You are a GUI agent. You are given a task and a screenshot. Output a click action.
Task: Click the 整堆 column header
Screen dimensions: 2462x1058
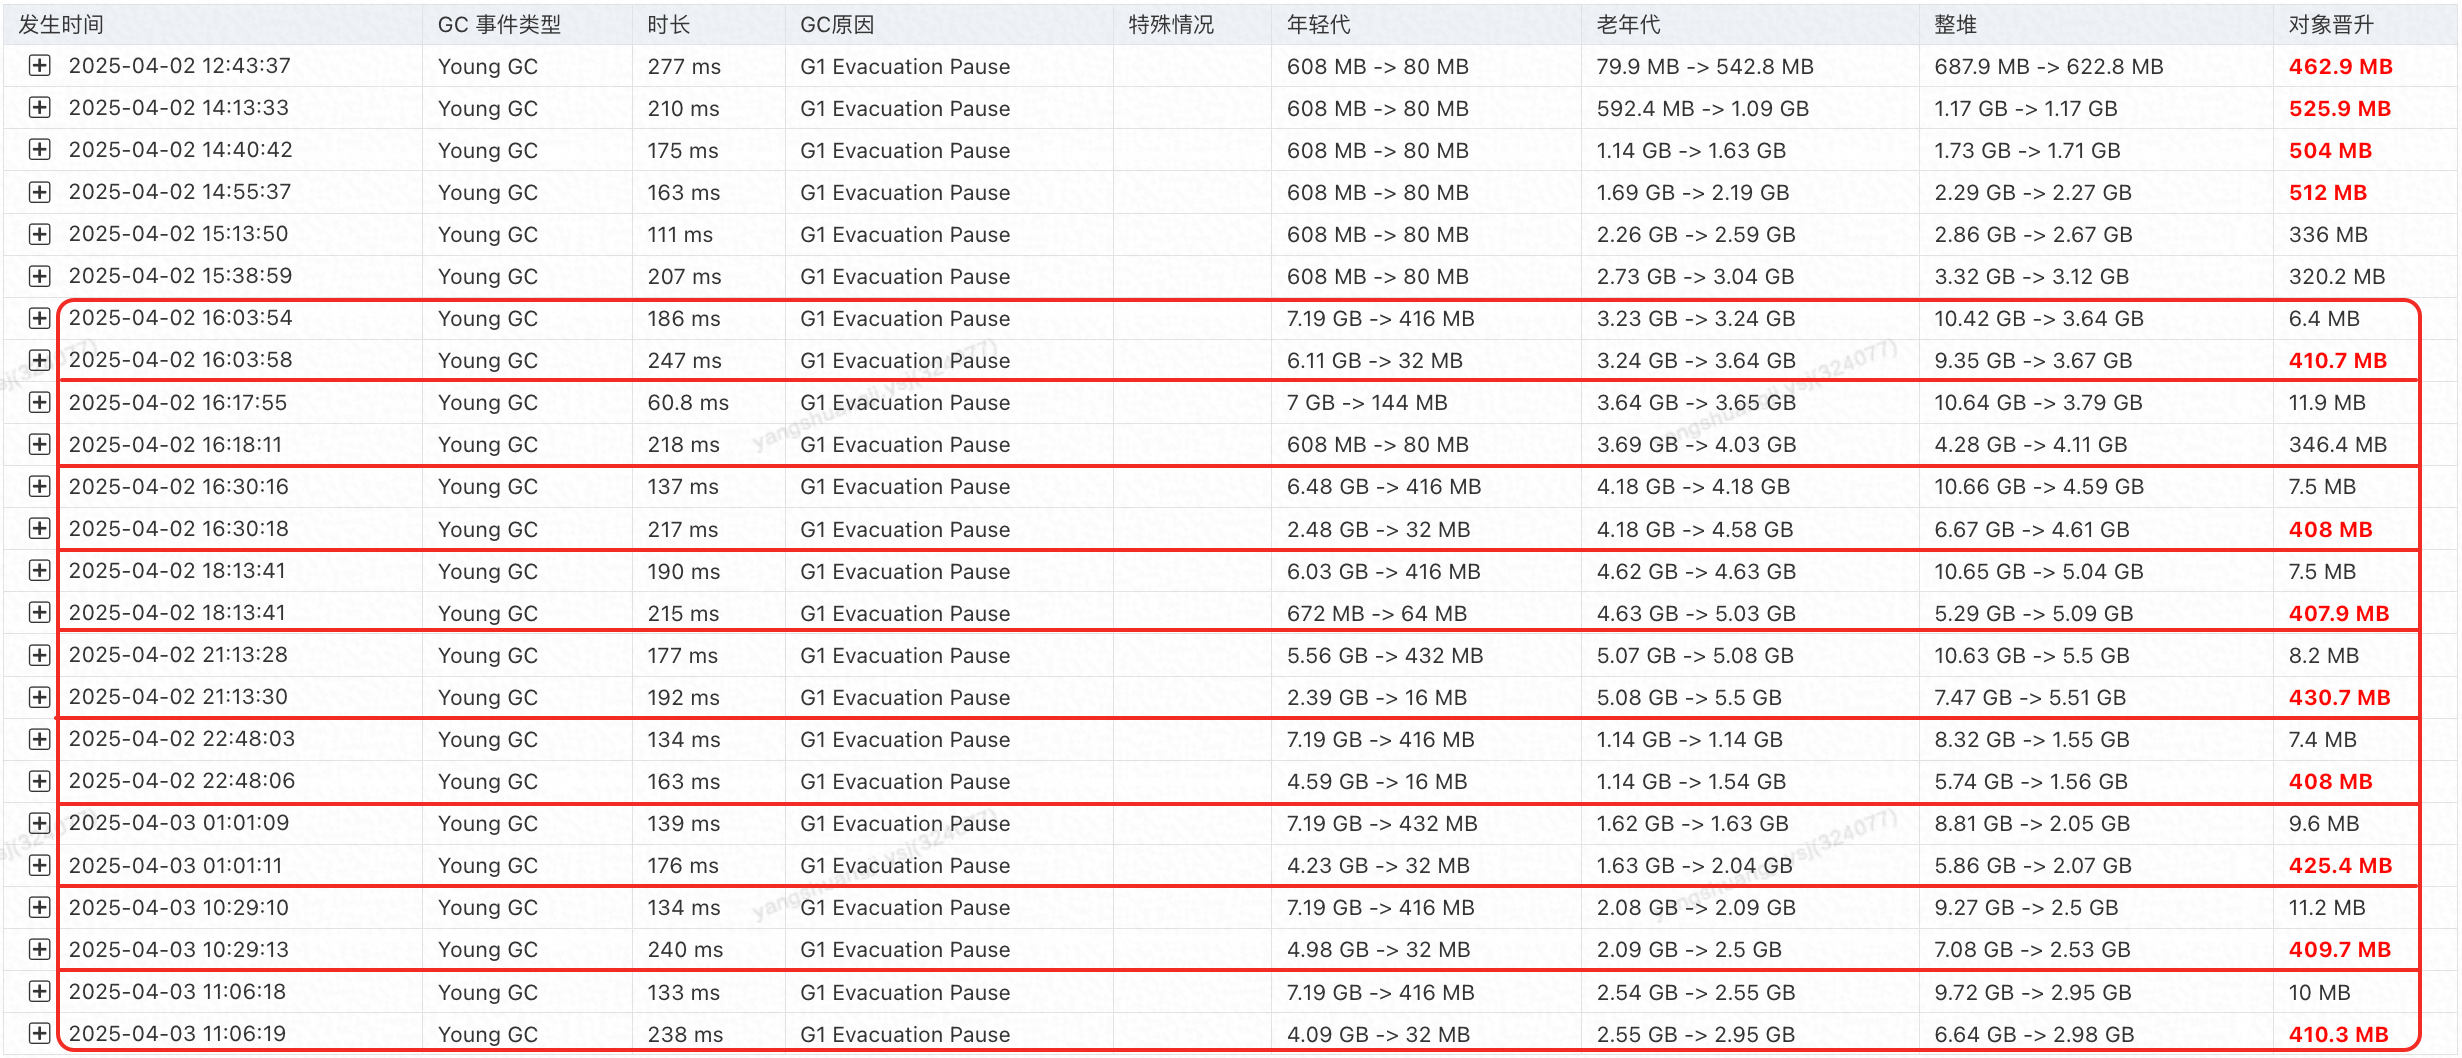[x=1955, y=24]
